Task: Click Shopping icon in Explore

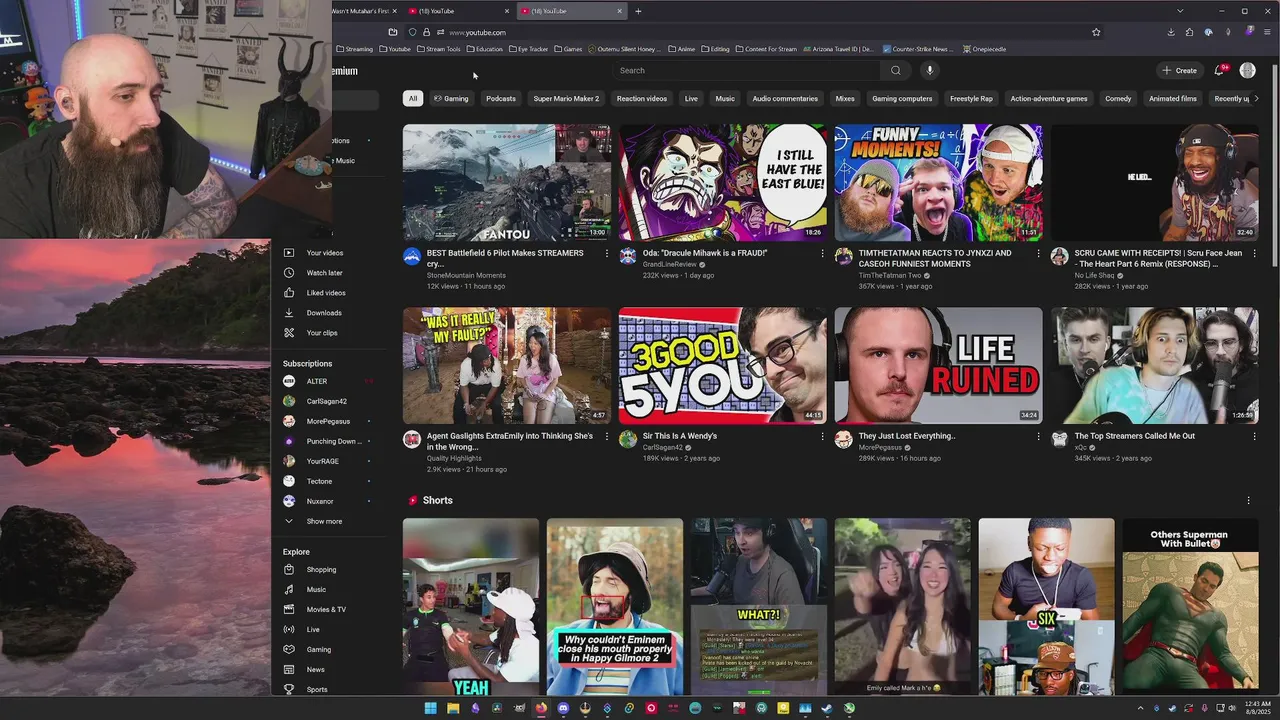Action: (289, 570)
